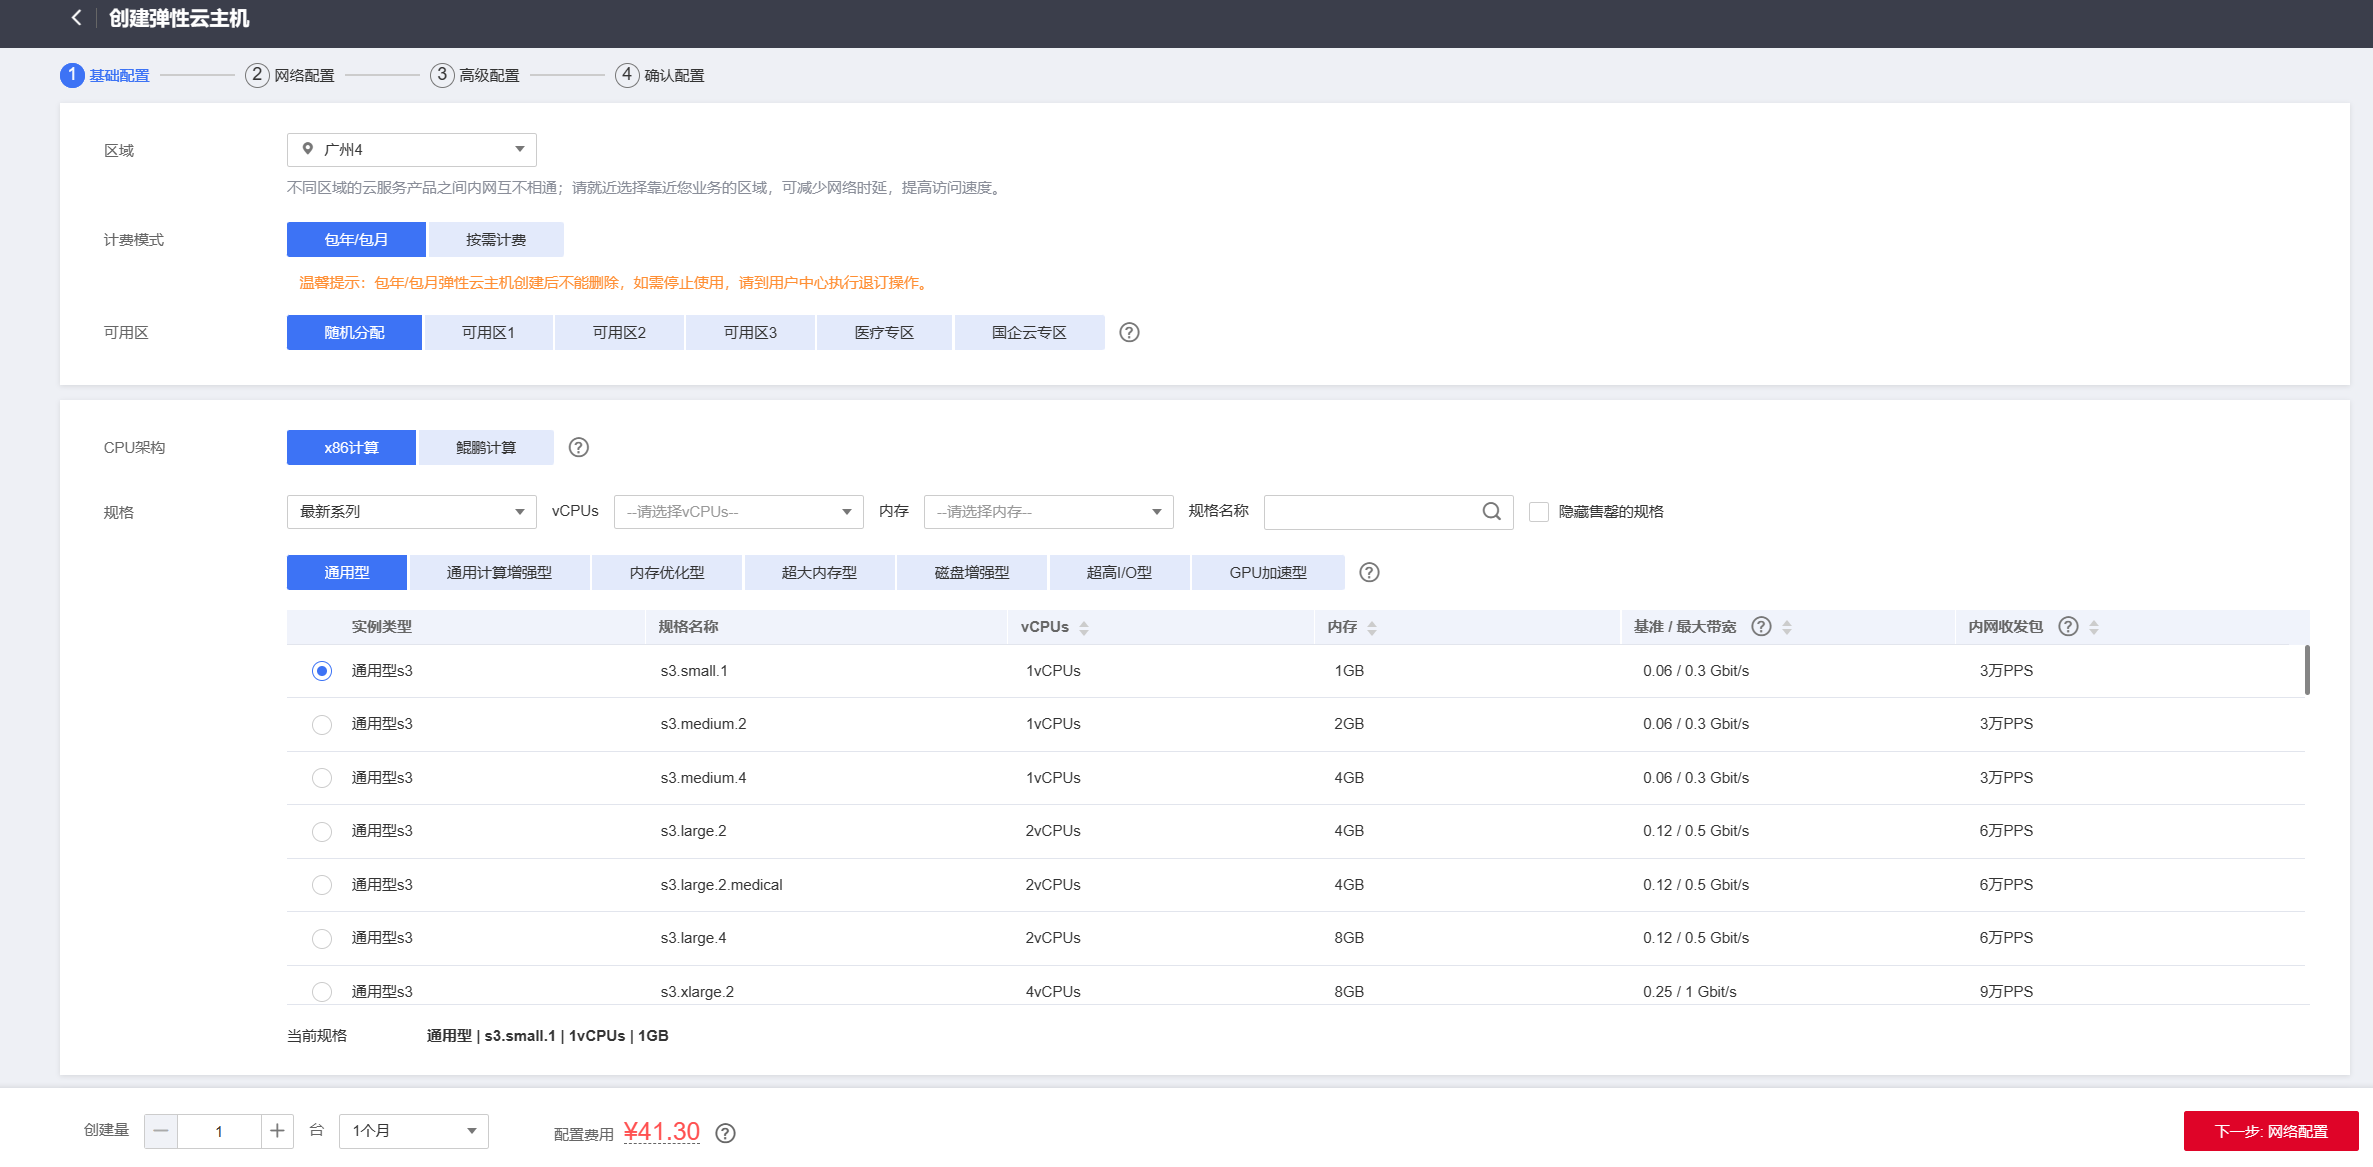Screen dimensions: 2373x1167
Task: Click search icon in spec name field
Action: coord(1491,511)
